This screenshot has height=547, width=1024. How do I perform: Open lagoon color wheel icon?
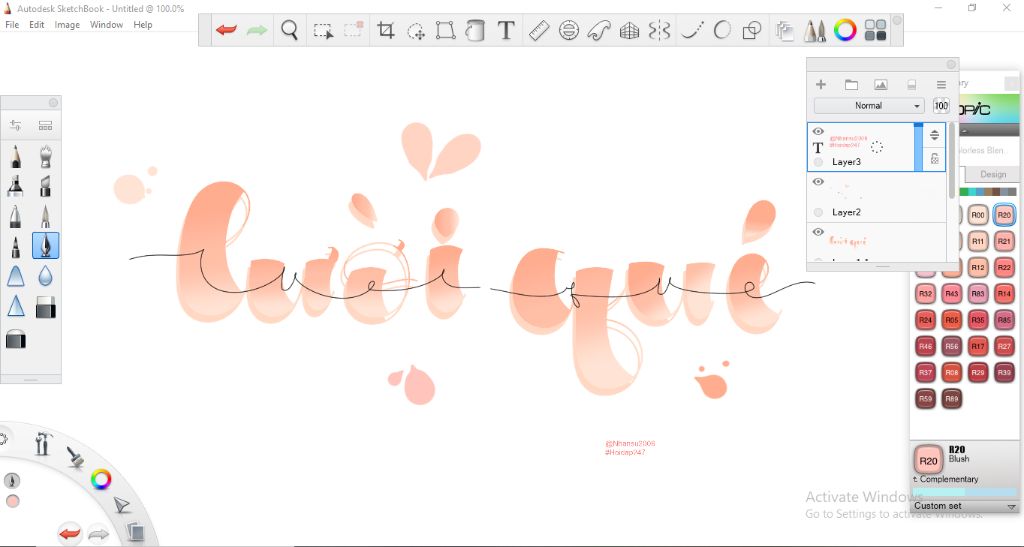pos(101,480)
